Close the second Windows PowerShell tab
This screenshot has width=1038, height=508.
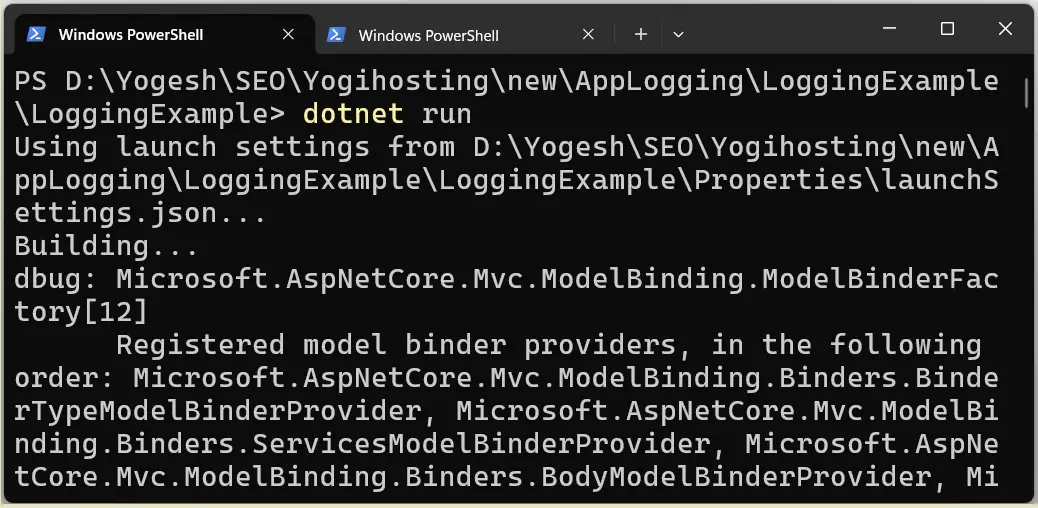588,34
